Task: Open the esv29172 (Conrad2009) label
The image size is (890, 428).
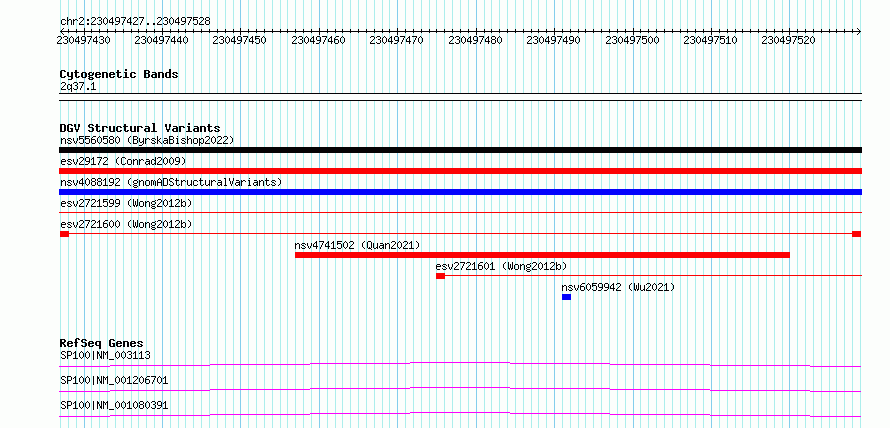Action: [123, 161]
